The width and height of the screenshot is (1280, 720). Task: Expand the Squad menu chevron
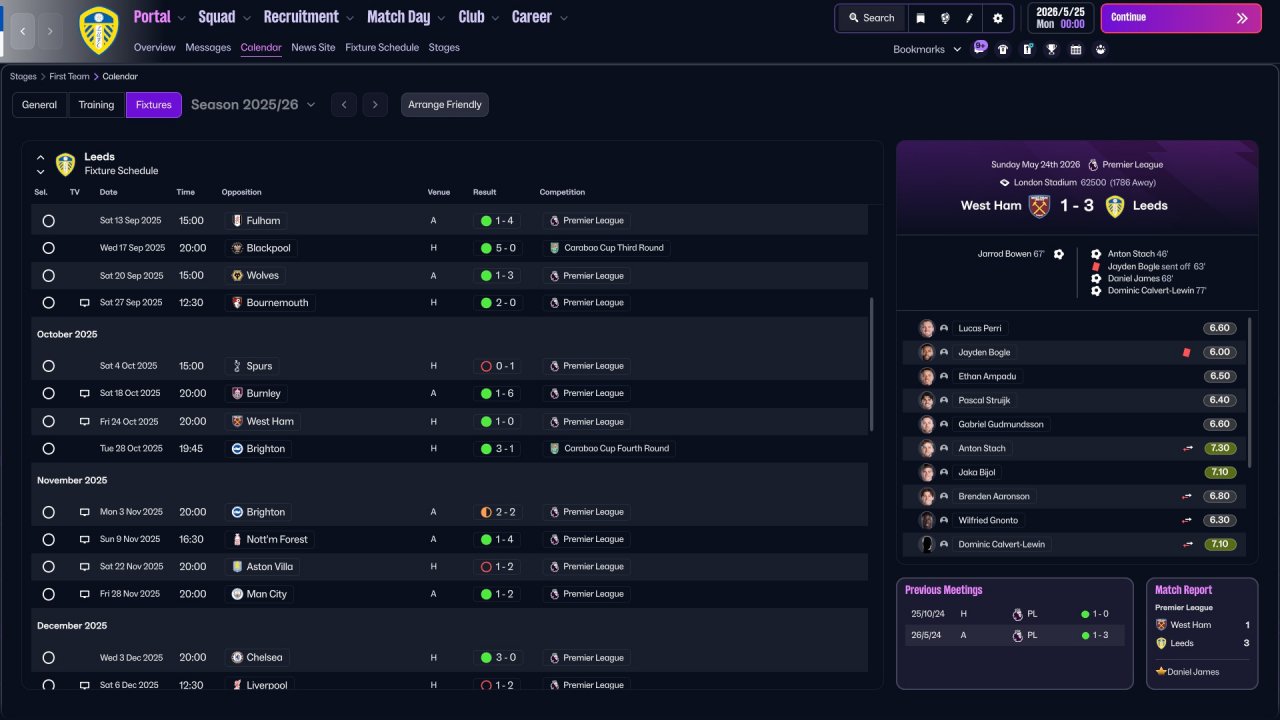point(247,18)
